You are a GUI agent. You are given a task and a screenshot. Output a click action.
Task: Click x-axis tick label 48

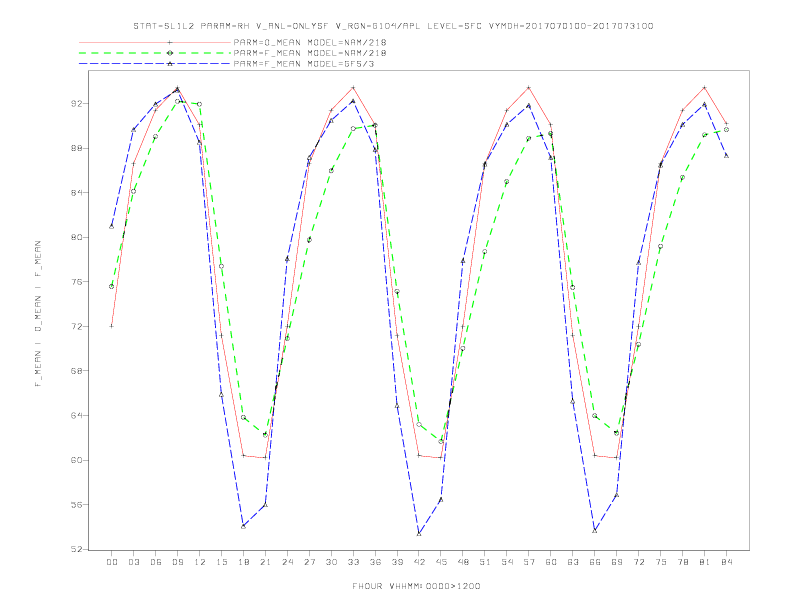[463, 562]
